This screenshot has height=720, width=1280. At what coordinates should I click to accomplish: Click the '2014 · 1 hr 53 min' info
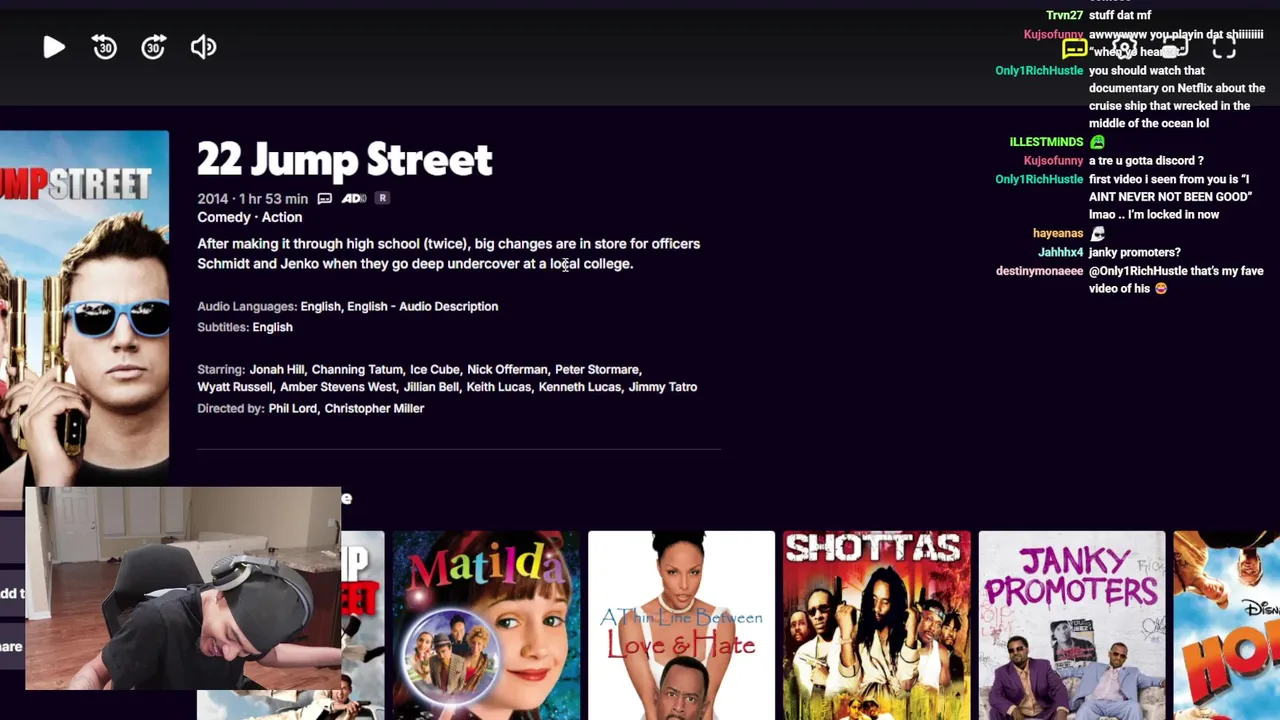(x=252, y=199)
